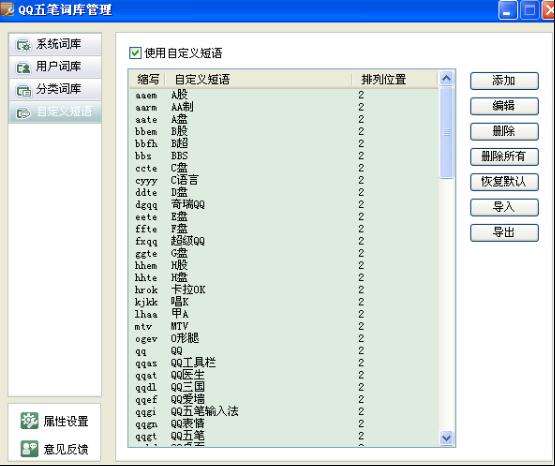This screenshot has height=466, width=555.
Task: Select the aaem A股 row
Action: coord(283,95)
